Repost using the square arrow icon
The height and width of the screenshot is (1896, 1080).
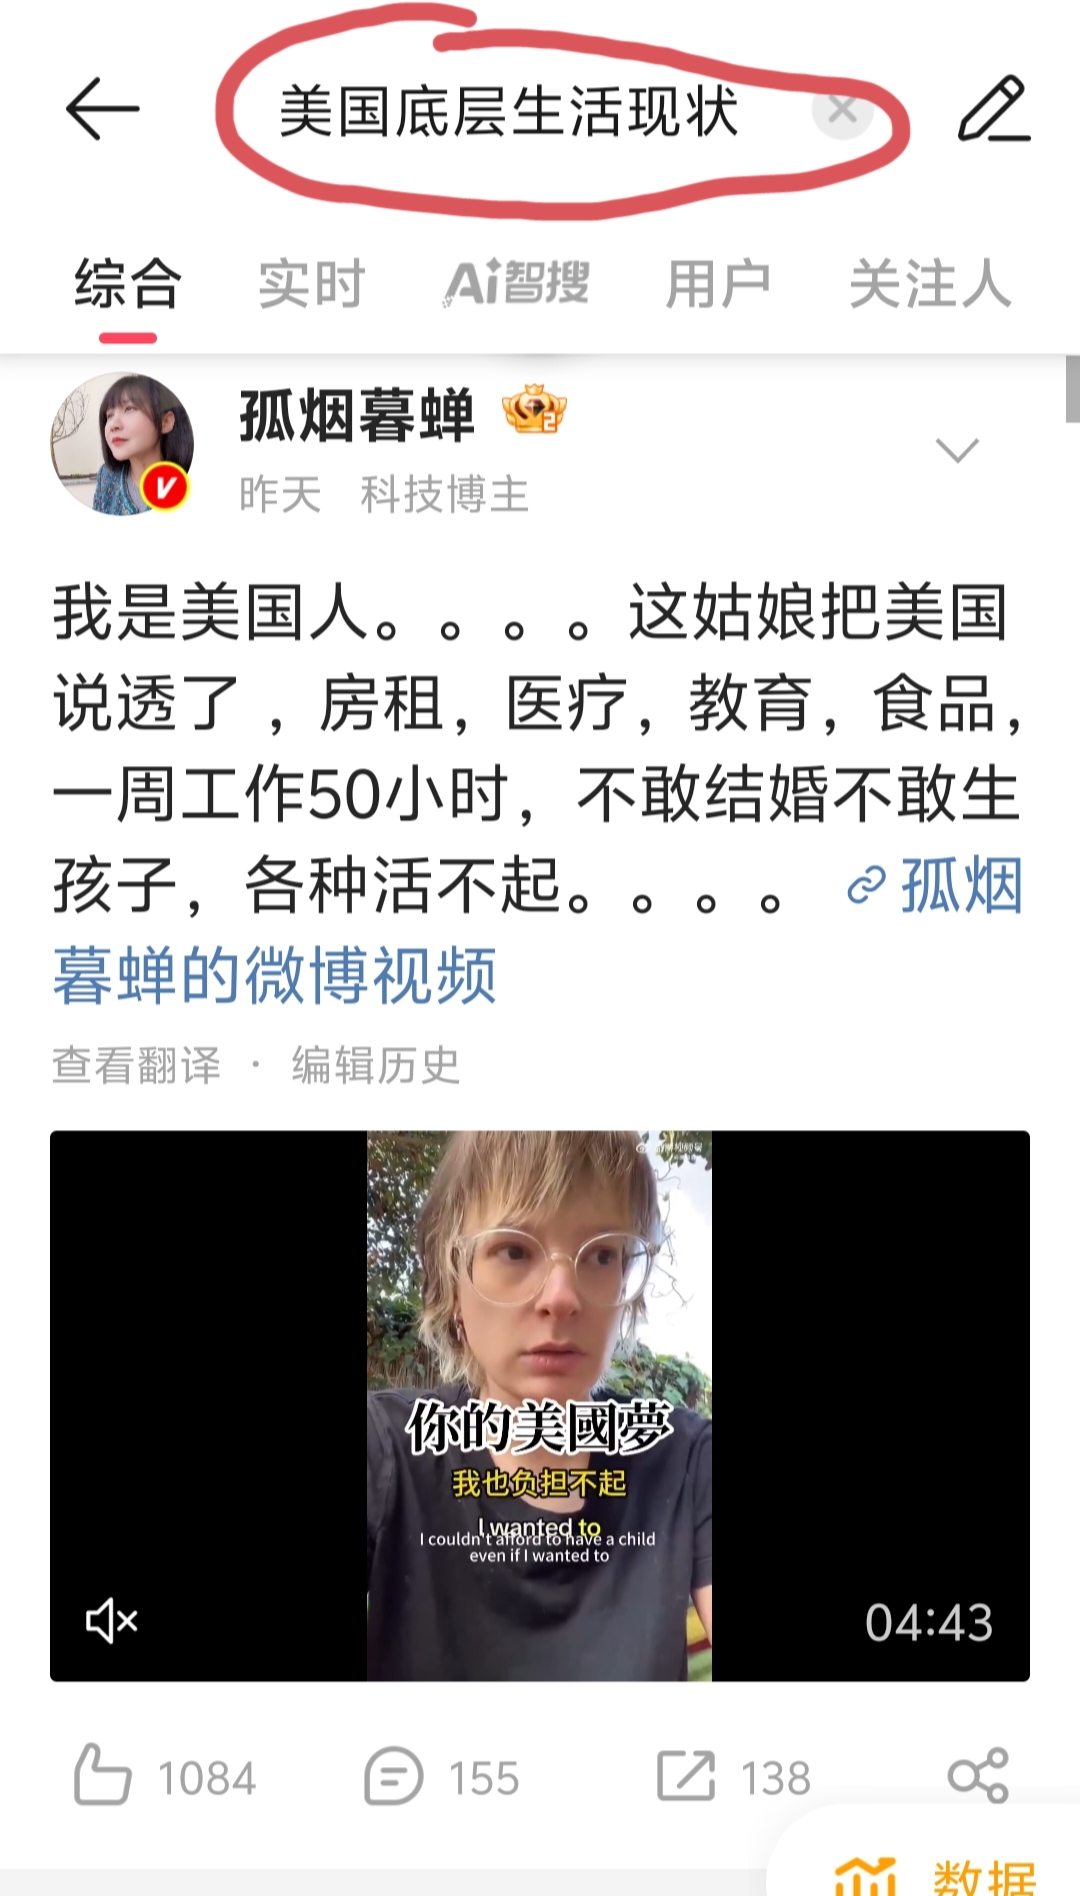pyautogui.click(x=686, y=1776)
